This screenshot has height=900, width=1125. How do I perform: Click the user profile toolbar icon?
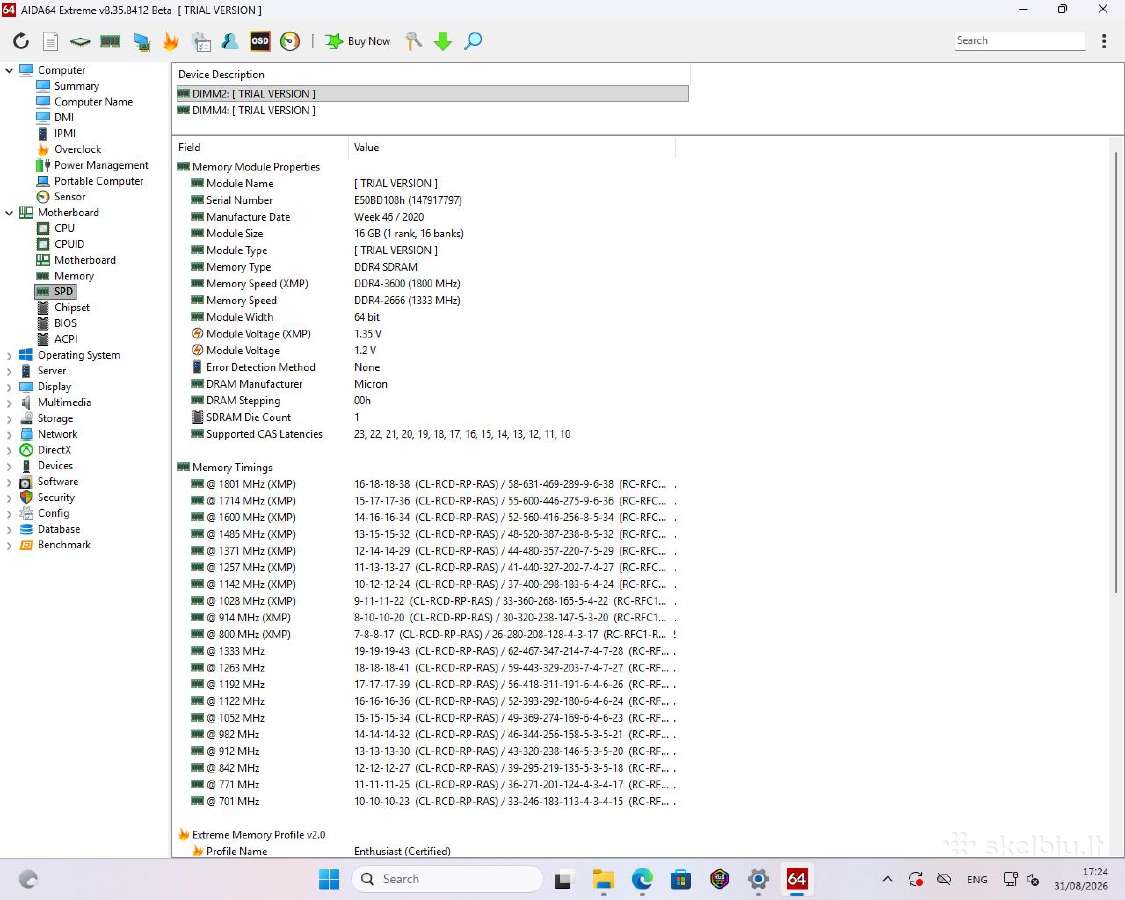230,41
